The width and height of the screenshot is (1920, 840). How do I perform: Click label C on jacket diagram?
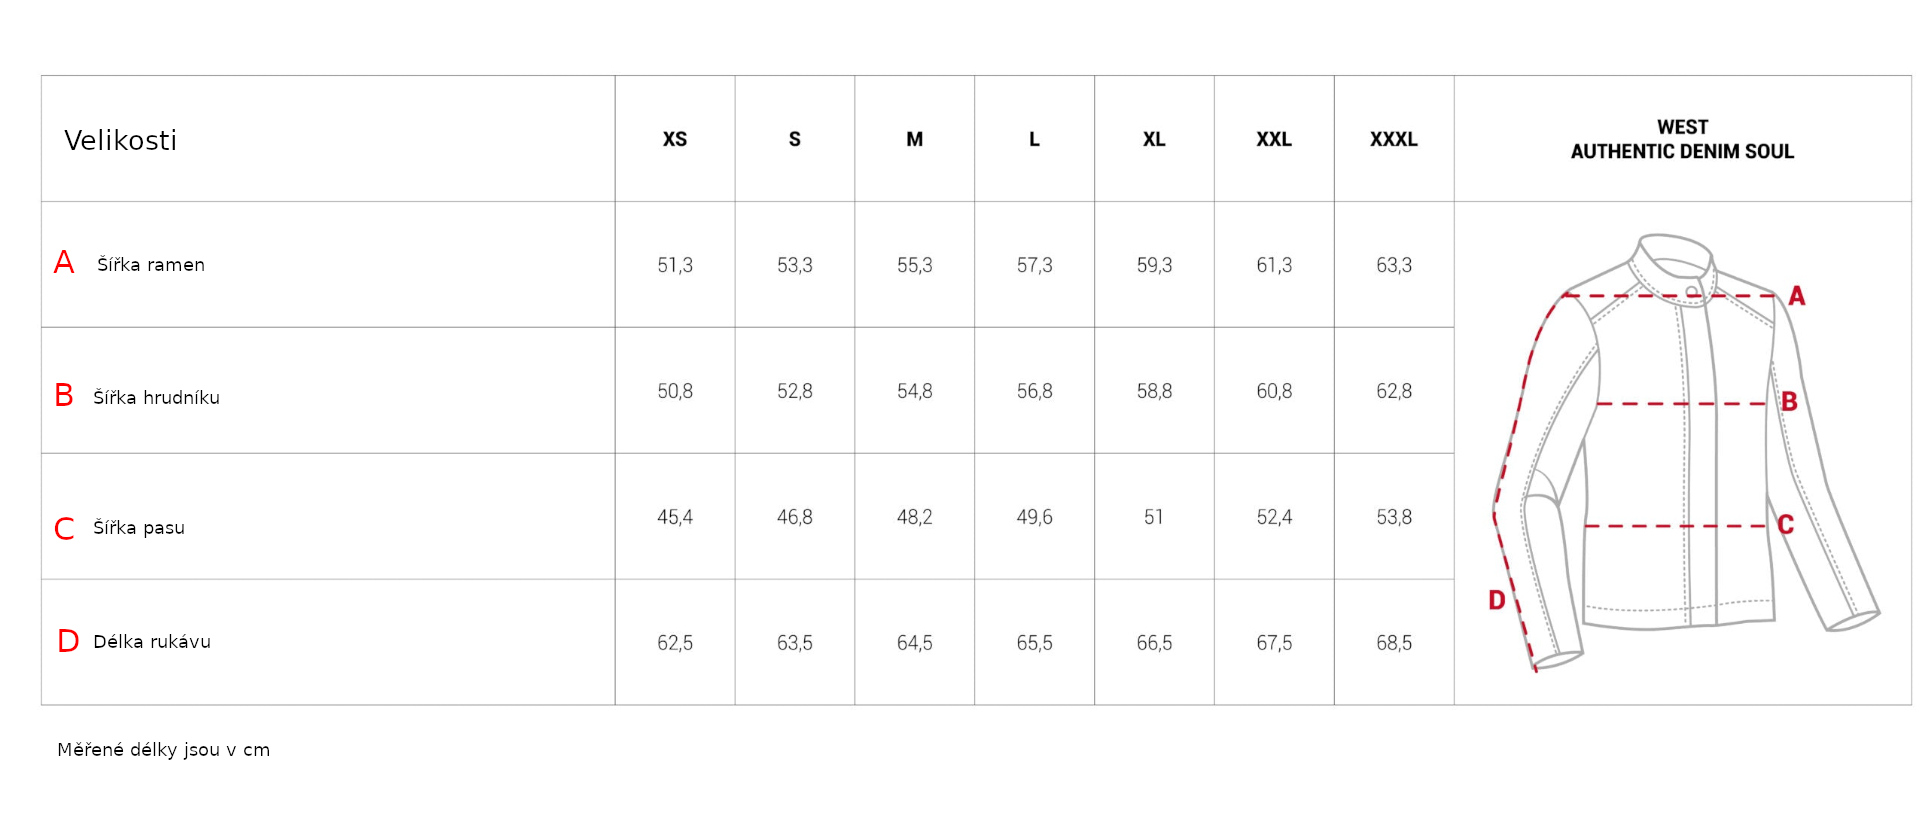1786,525
